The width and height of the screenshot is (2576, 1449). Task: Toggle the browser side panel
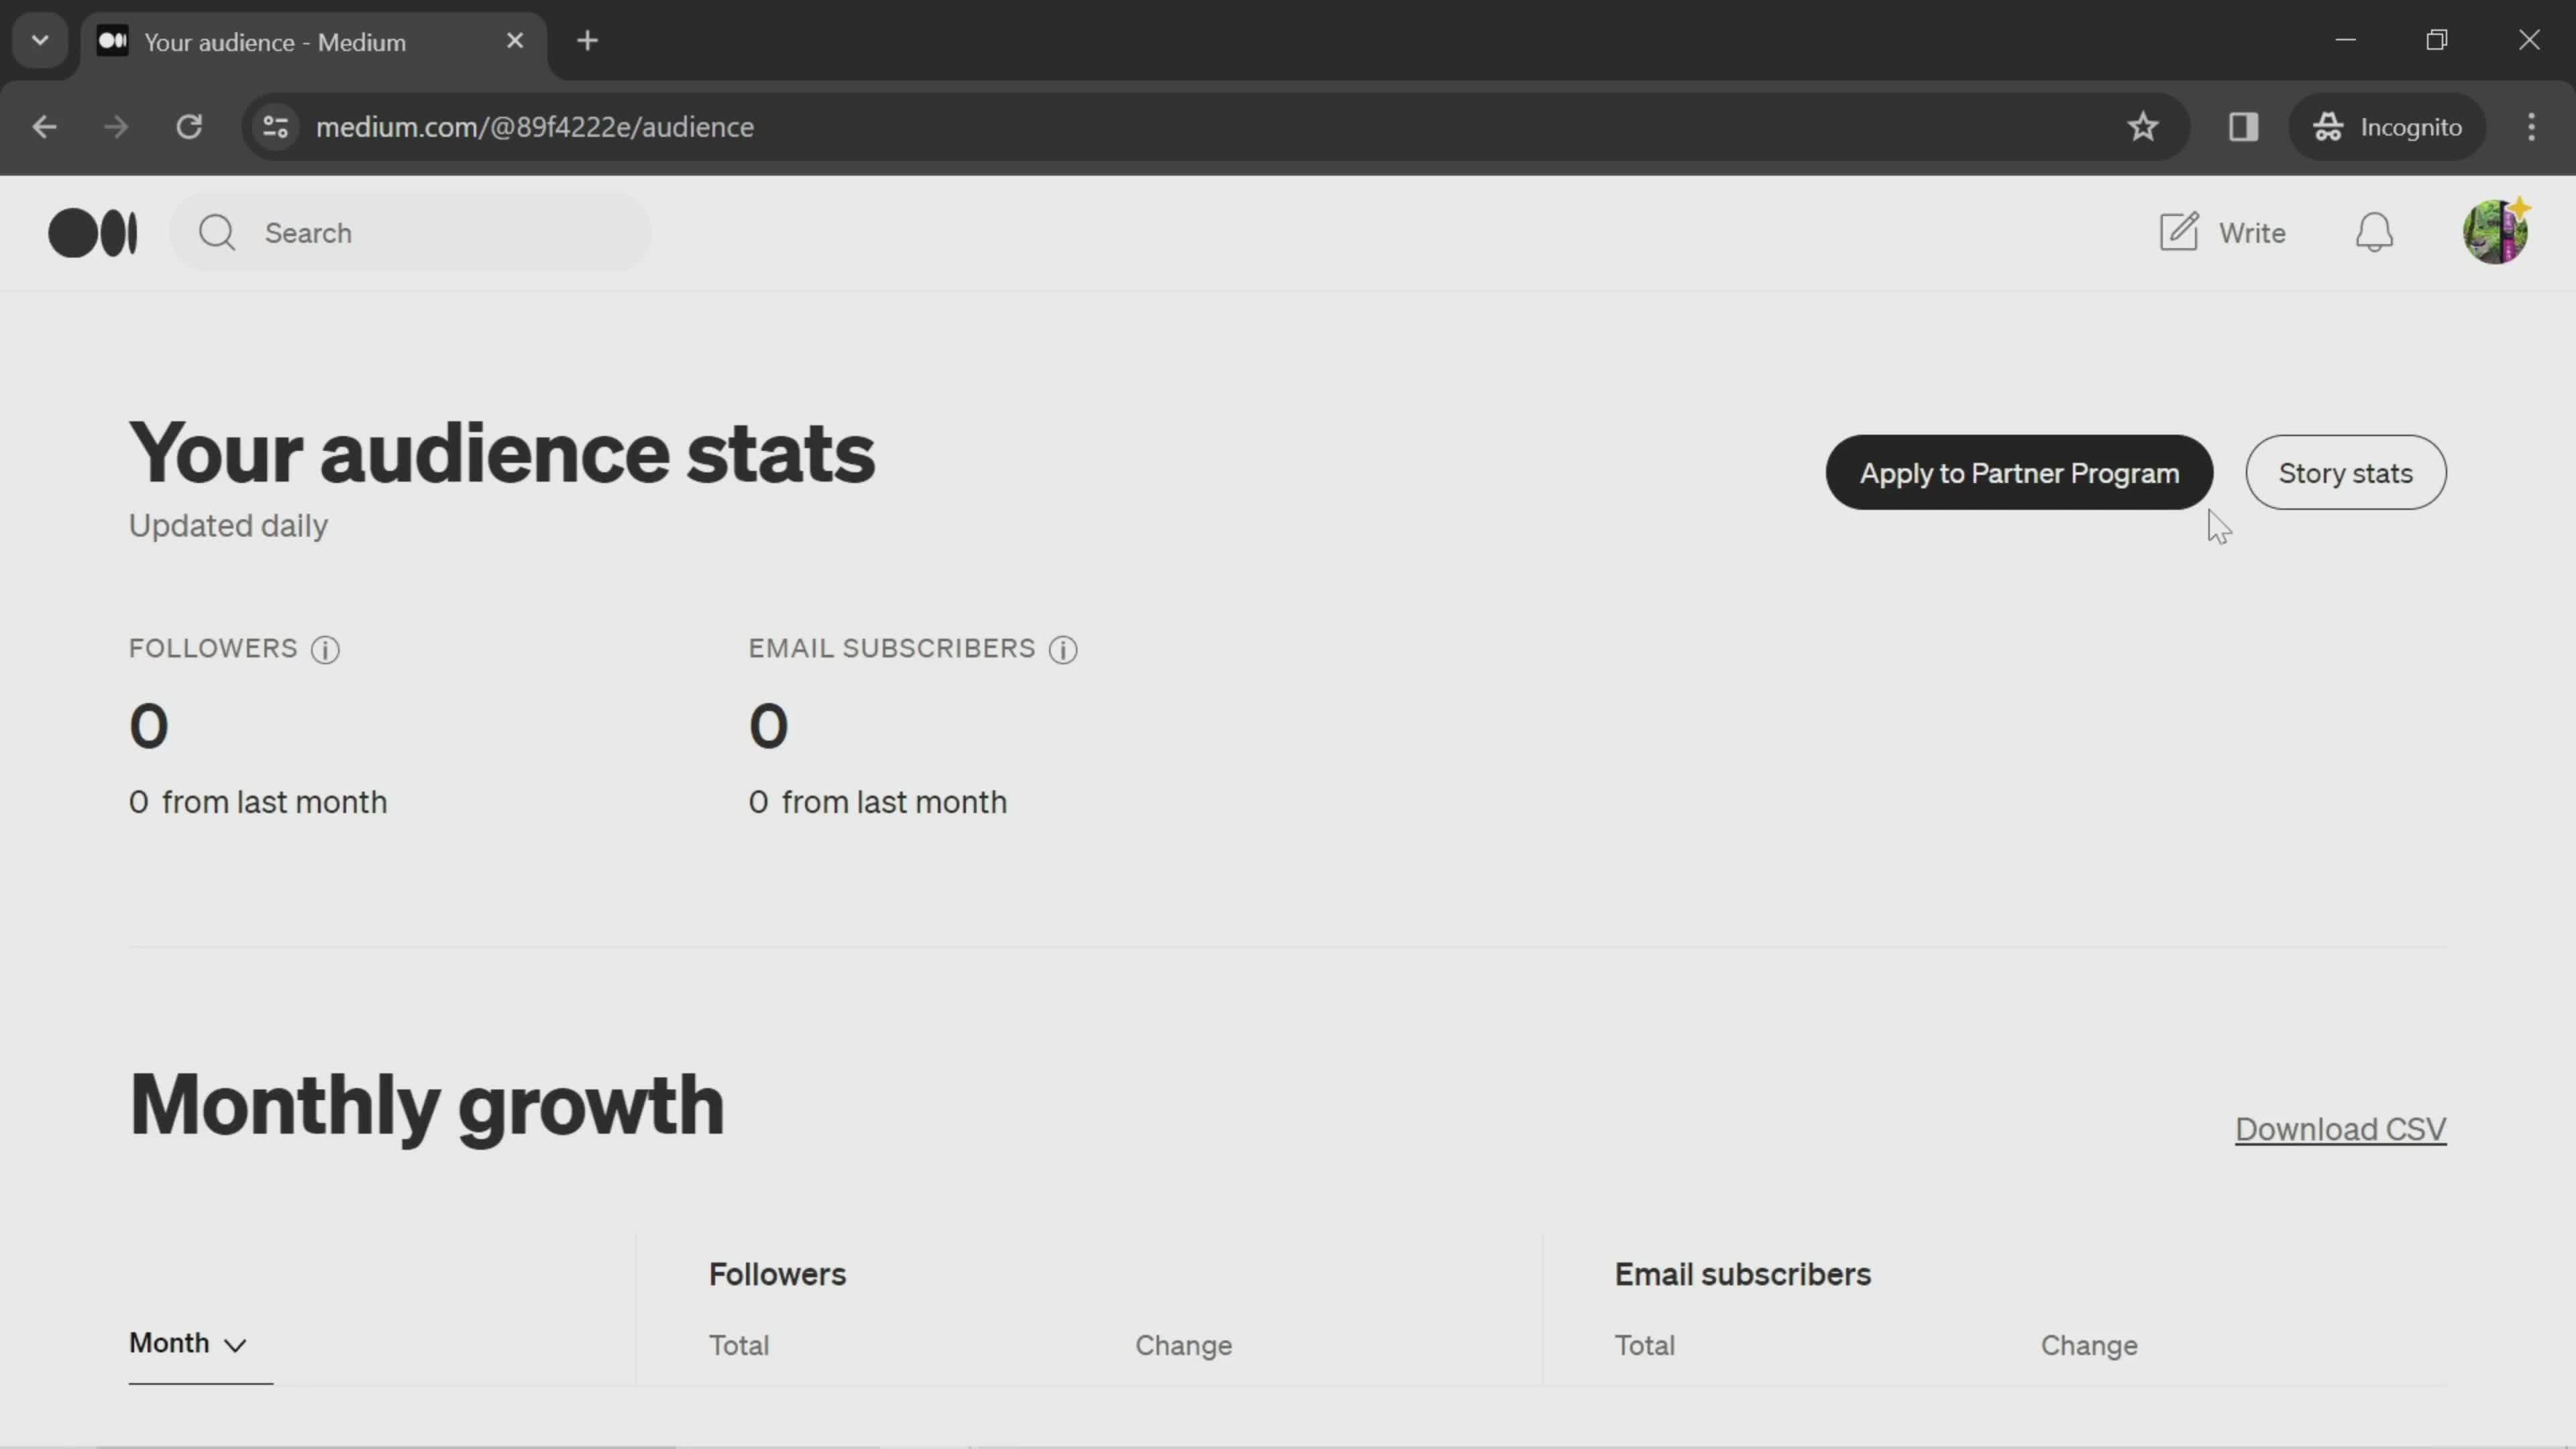point(2243,126)
